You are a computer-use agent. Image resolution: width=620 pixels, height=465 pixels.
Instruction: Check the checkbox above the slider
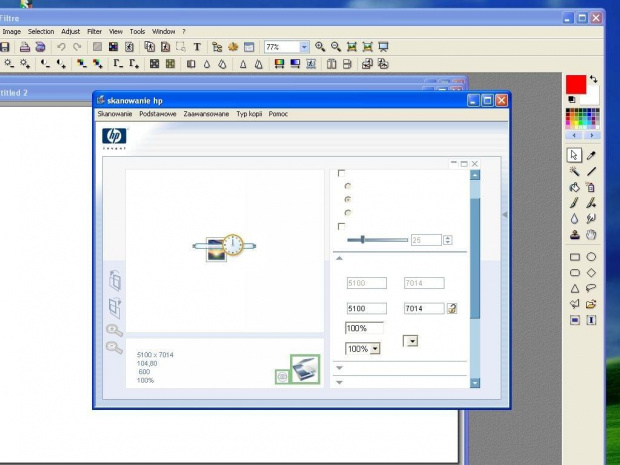click(x=342, y=226)
